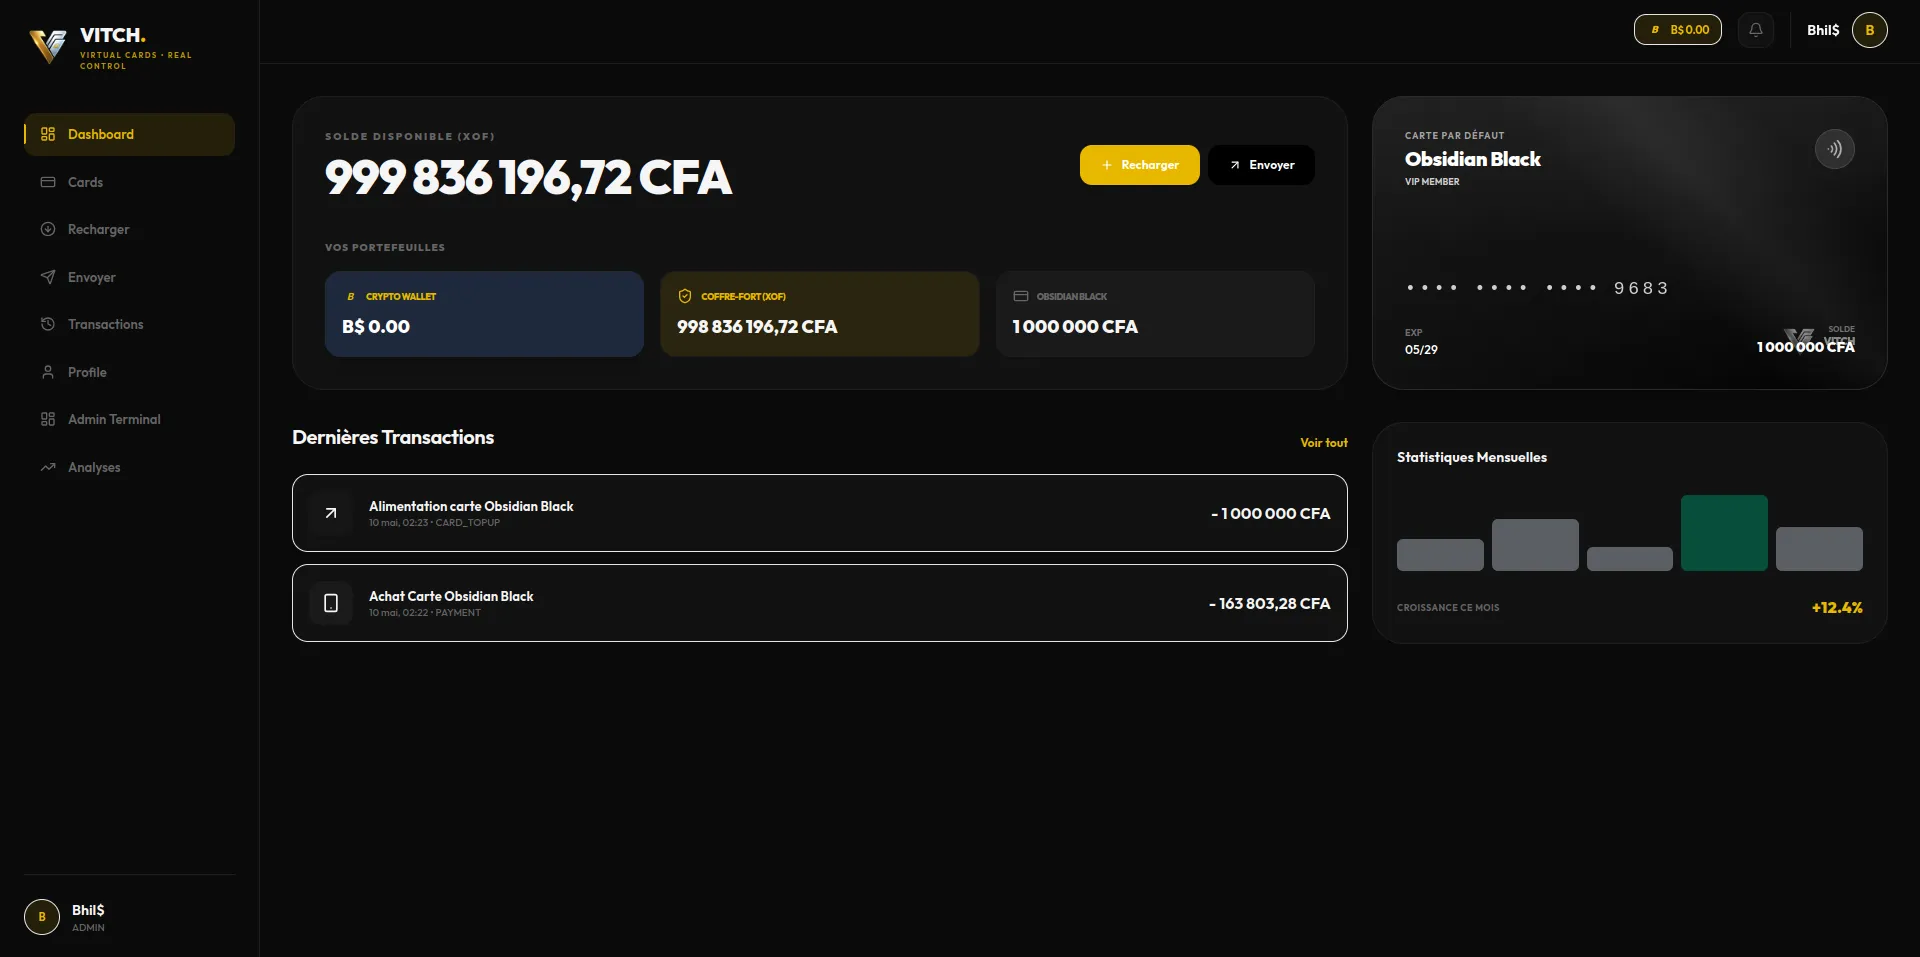Click the arrow icon on Alimentation carte transaction
This screenshot has width=1920, height=957.
[x=331, y=513]
